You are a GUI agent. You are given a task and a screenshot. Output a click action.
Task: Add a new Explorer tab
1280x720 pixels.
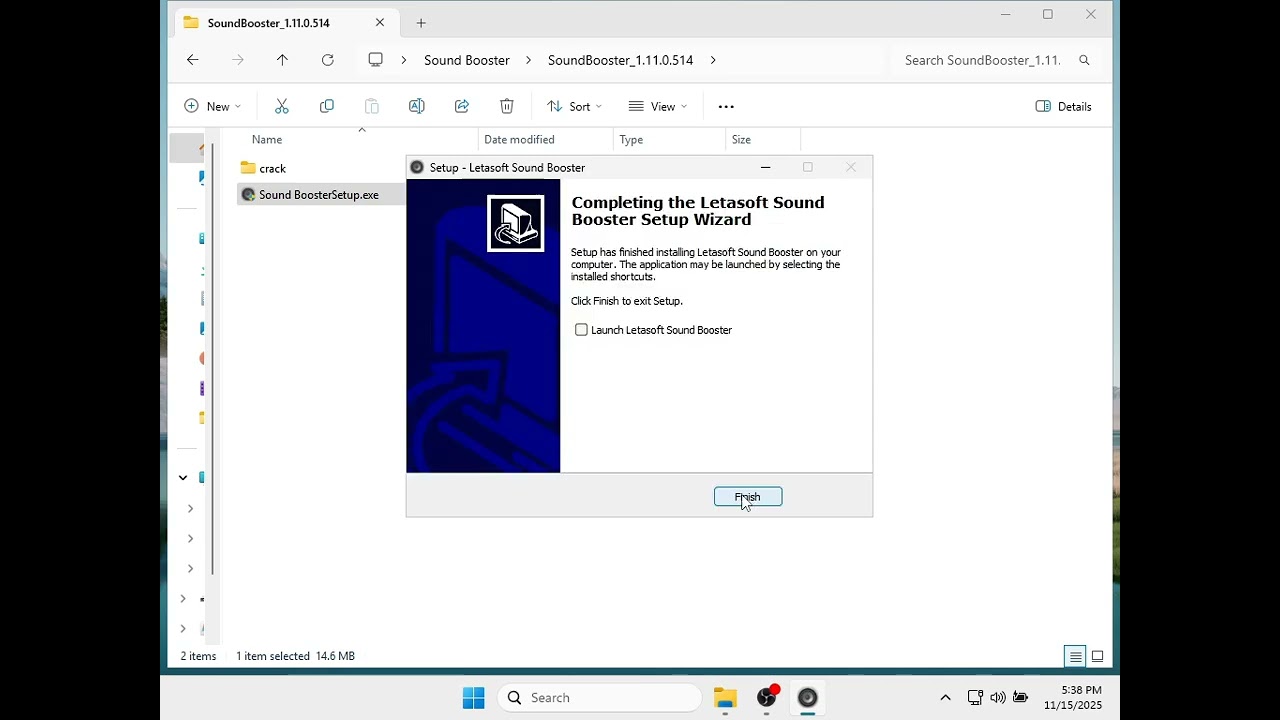tap(421, 23)
